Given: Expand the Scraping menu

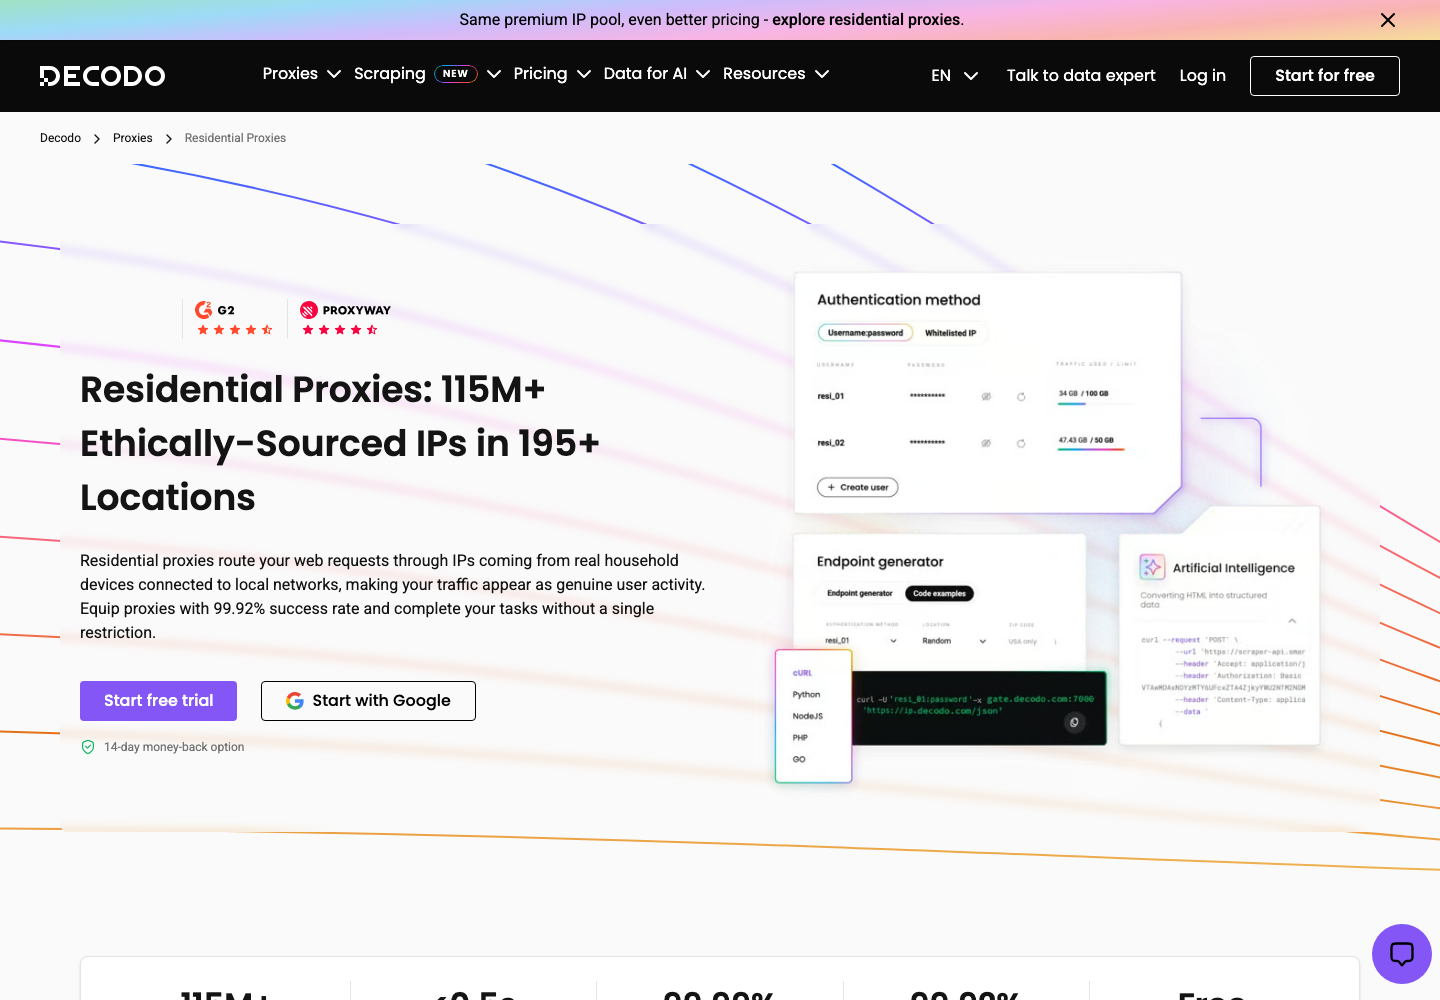Looking at the screenshot, I should click(427, 74).
